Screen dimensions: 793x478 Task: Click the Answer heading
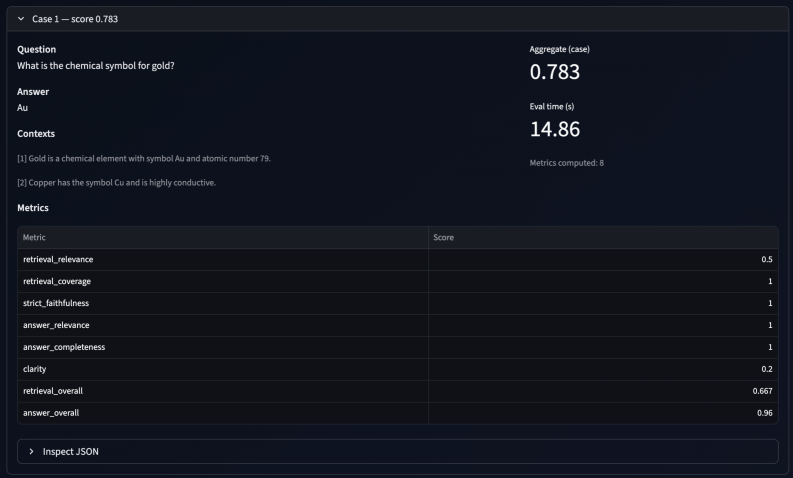click(33, 92)
